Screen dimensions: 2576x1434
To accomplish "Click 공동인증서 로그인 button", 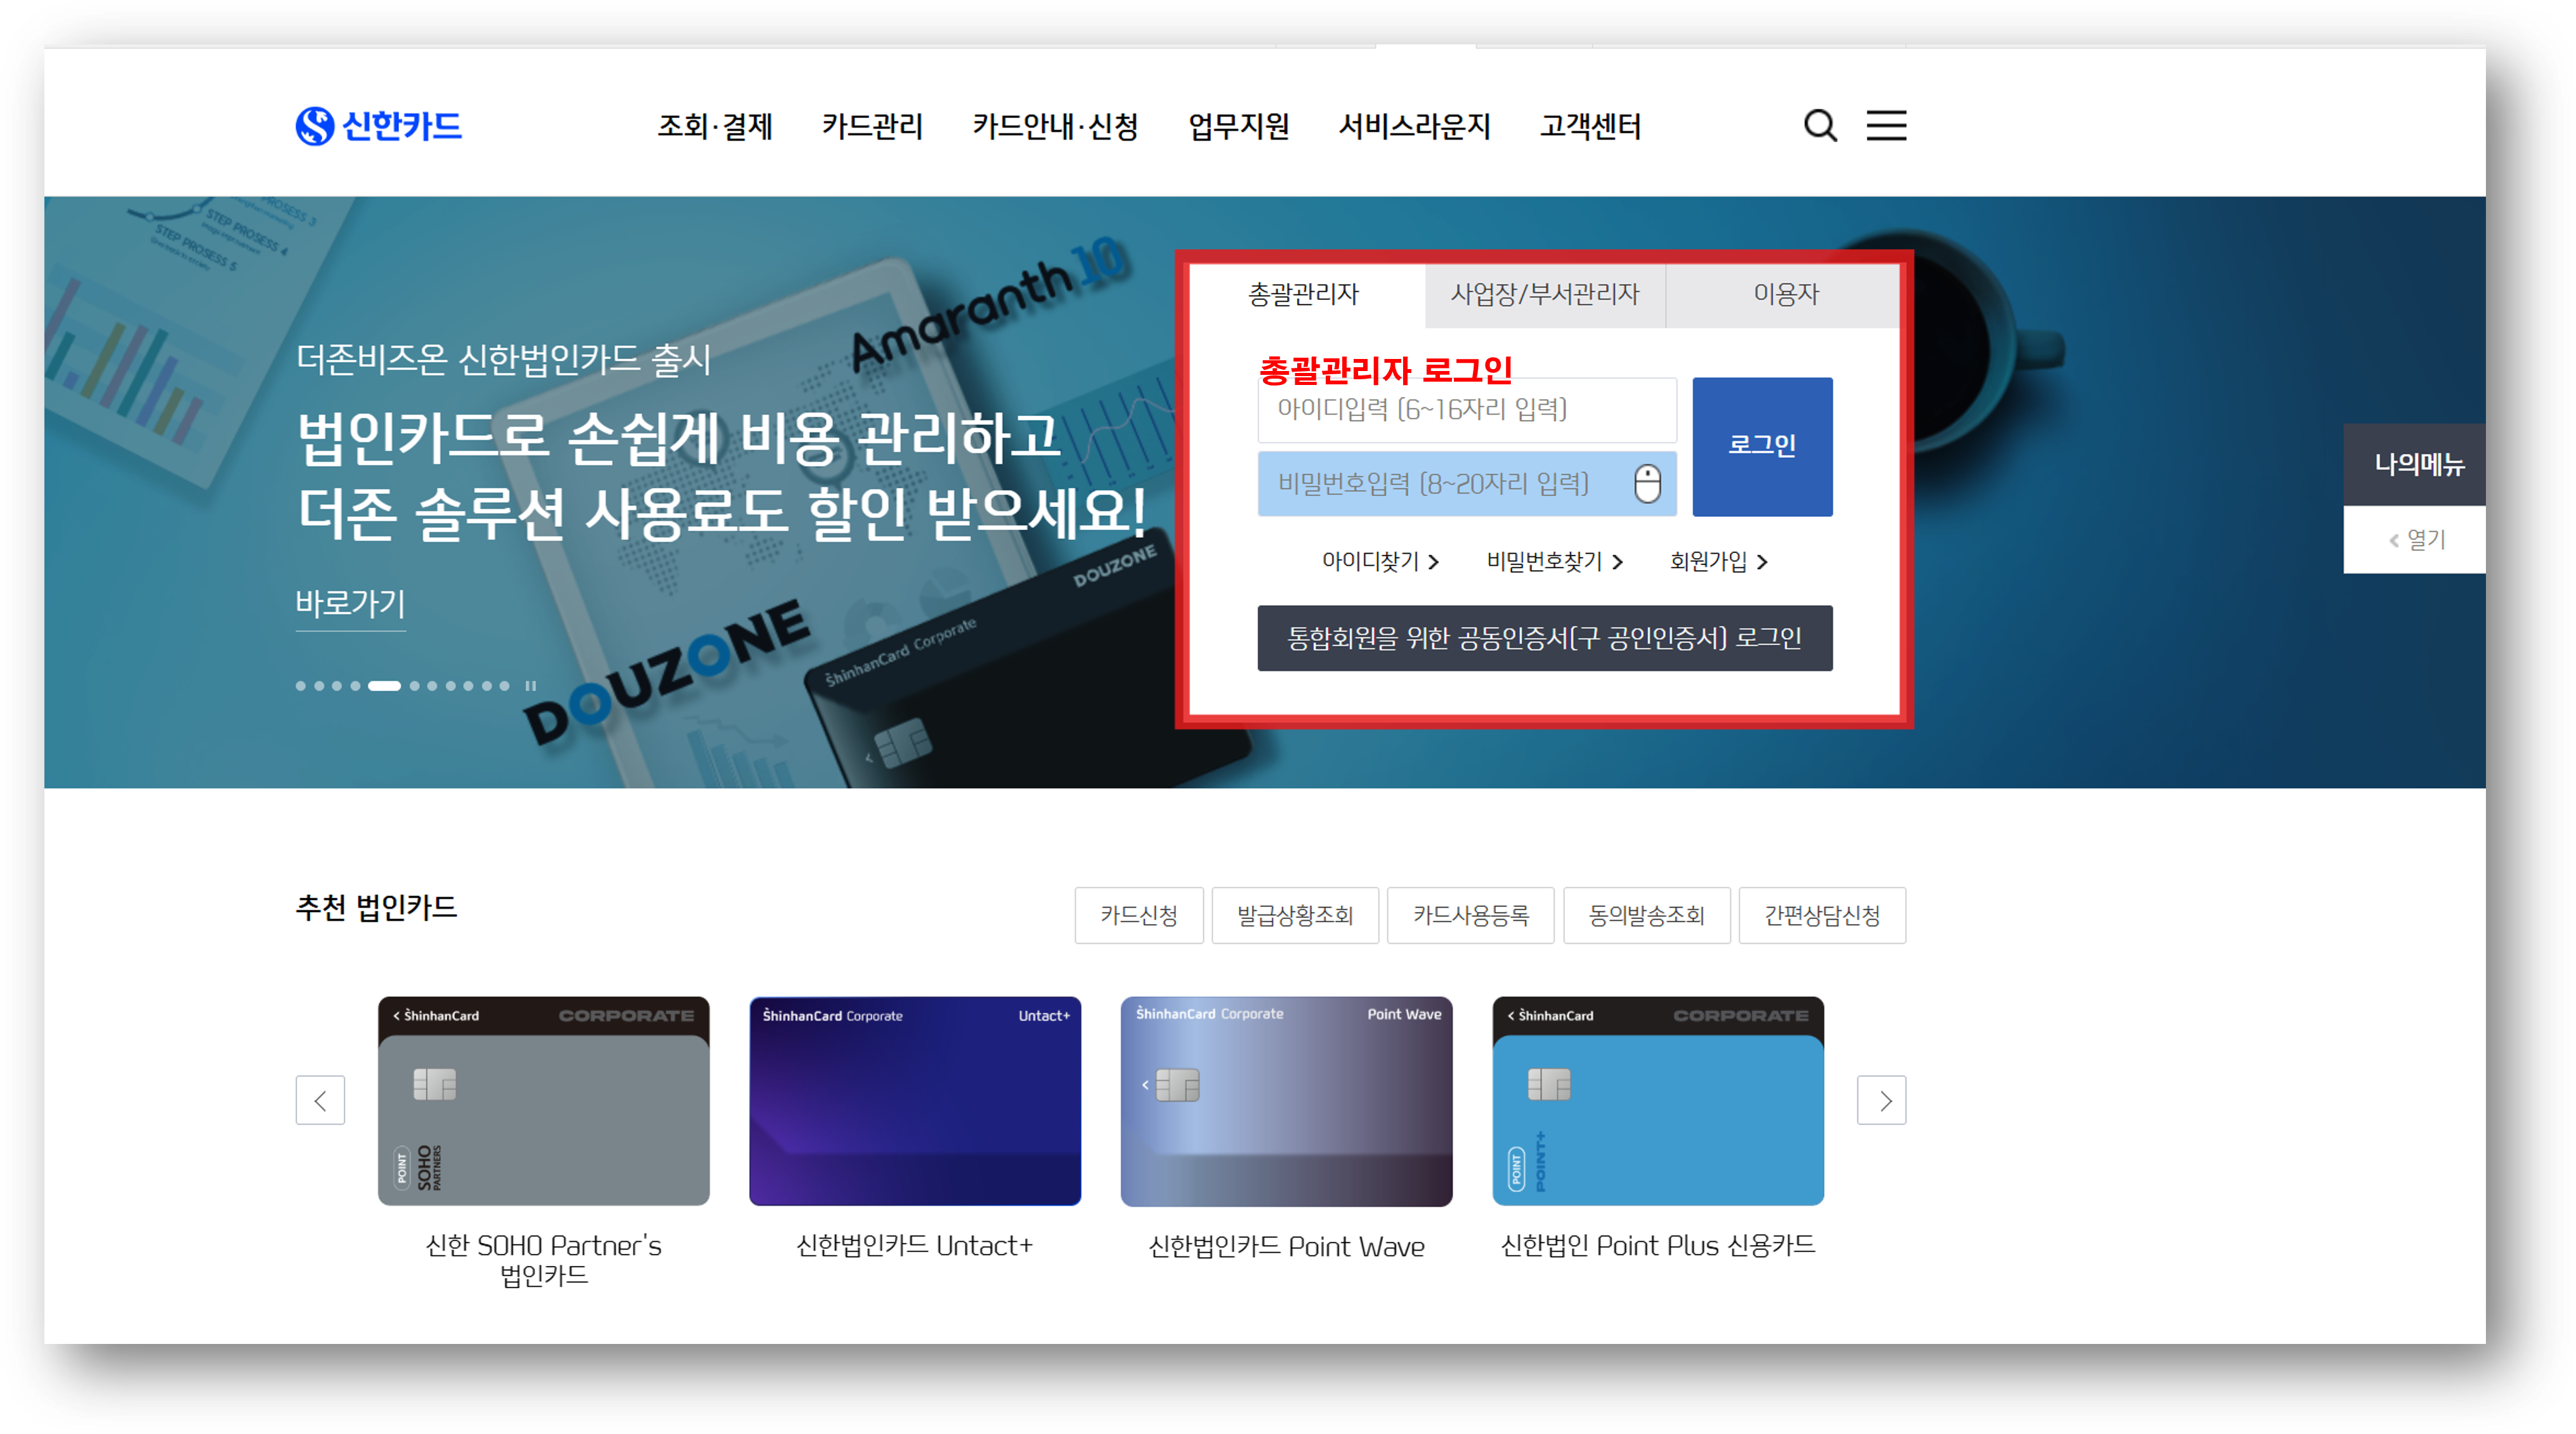I will click(x=1544, y=638).
